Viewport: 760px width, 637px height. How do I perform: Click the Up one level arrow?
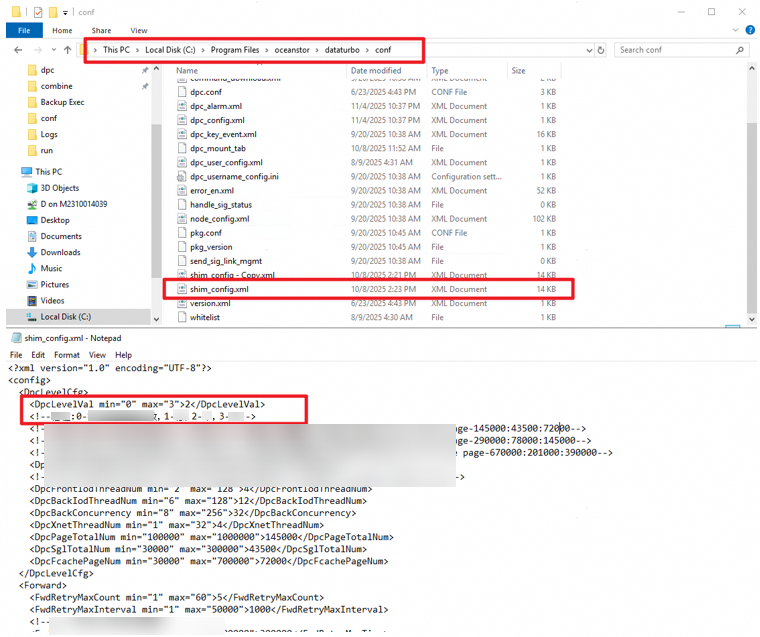68,49
